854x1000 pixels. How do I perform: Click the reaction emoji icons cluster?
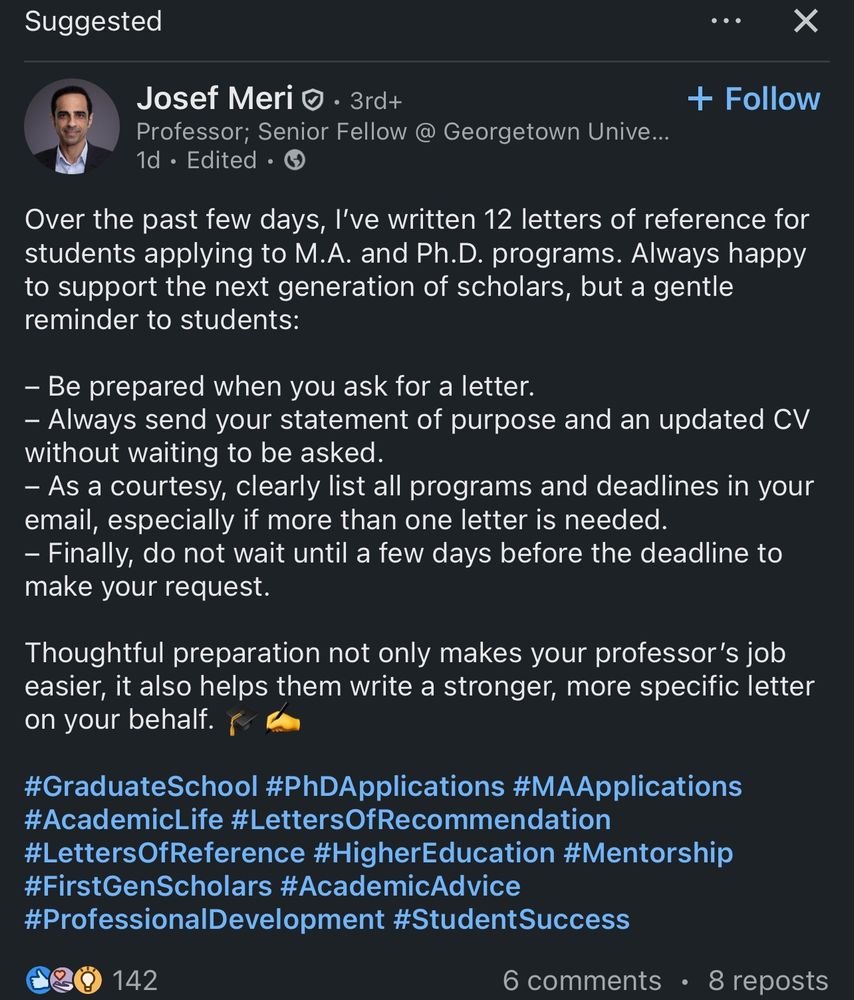[63, 980]
